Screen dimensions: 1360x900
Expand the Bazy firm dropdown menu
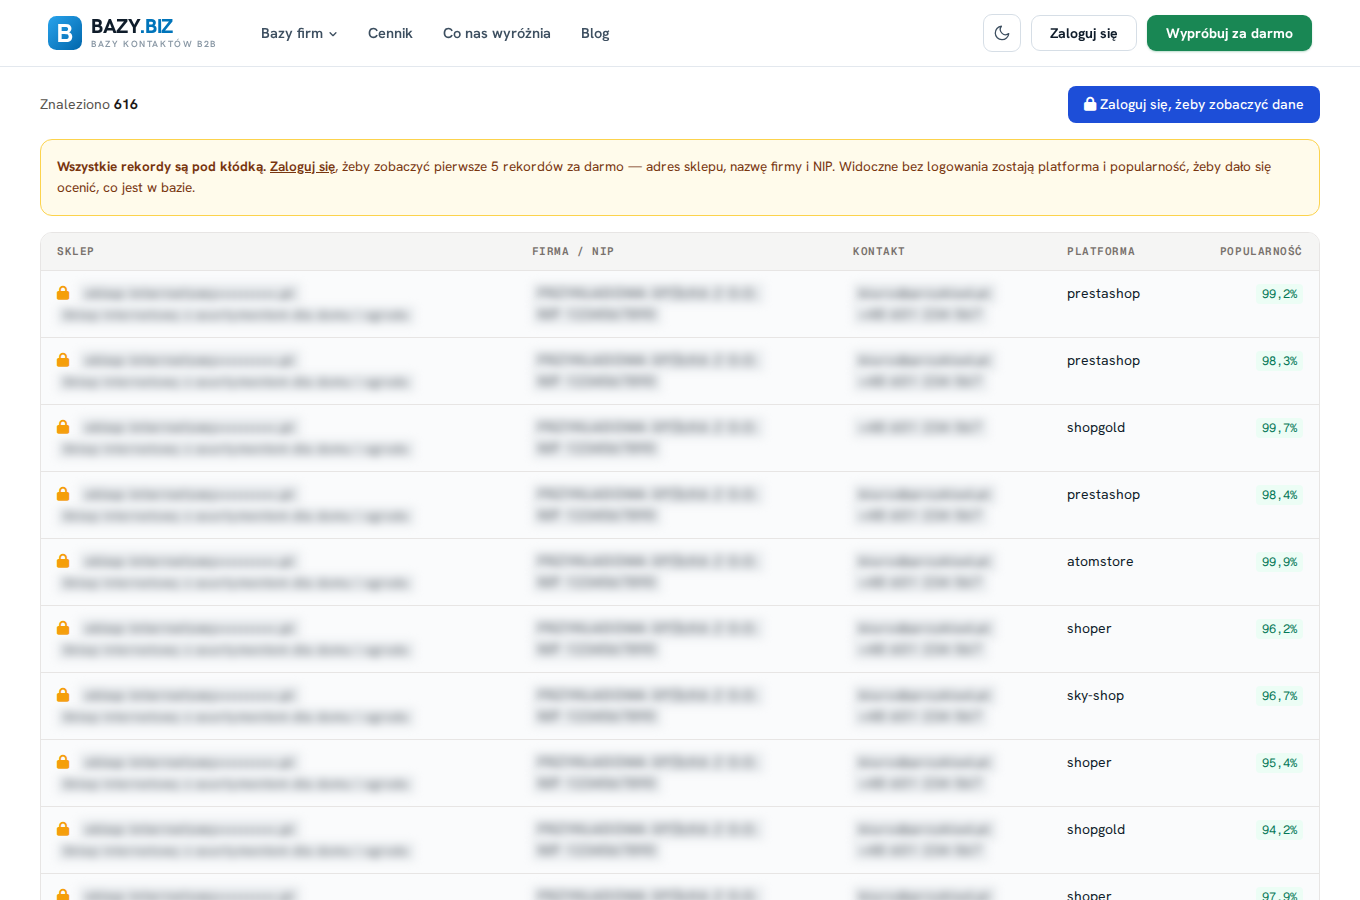tap(299, 33)
